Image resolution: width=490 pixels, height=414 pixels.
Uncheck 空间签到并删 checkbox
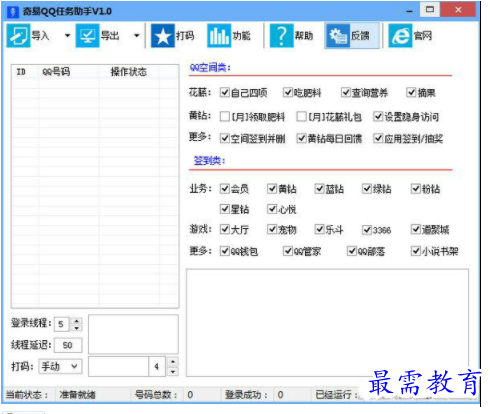tap(225, 138)
